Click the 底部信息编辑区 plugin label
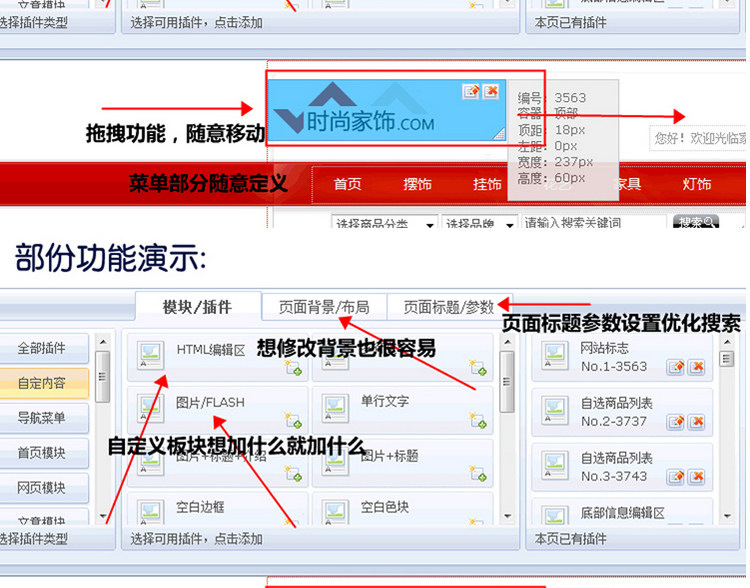 623,513
